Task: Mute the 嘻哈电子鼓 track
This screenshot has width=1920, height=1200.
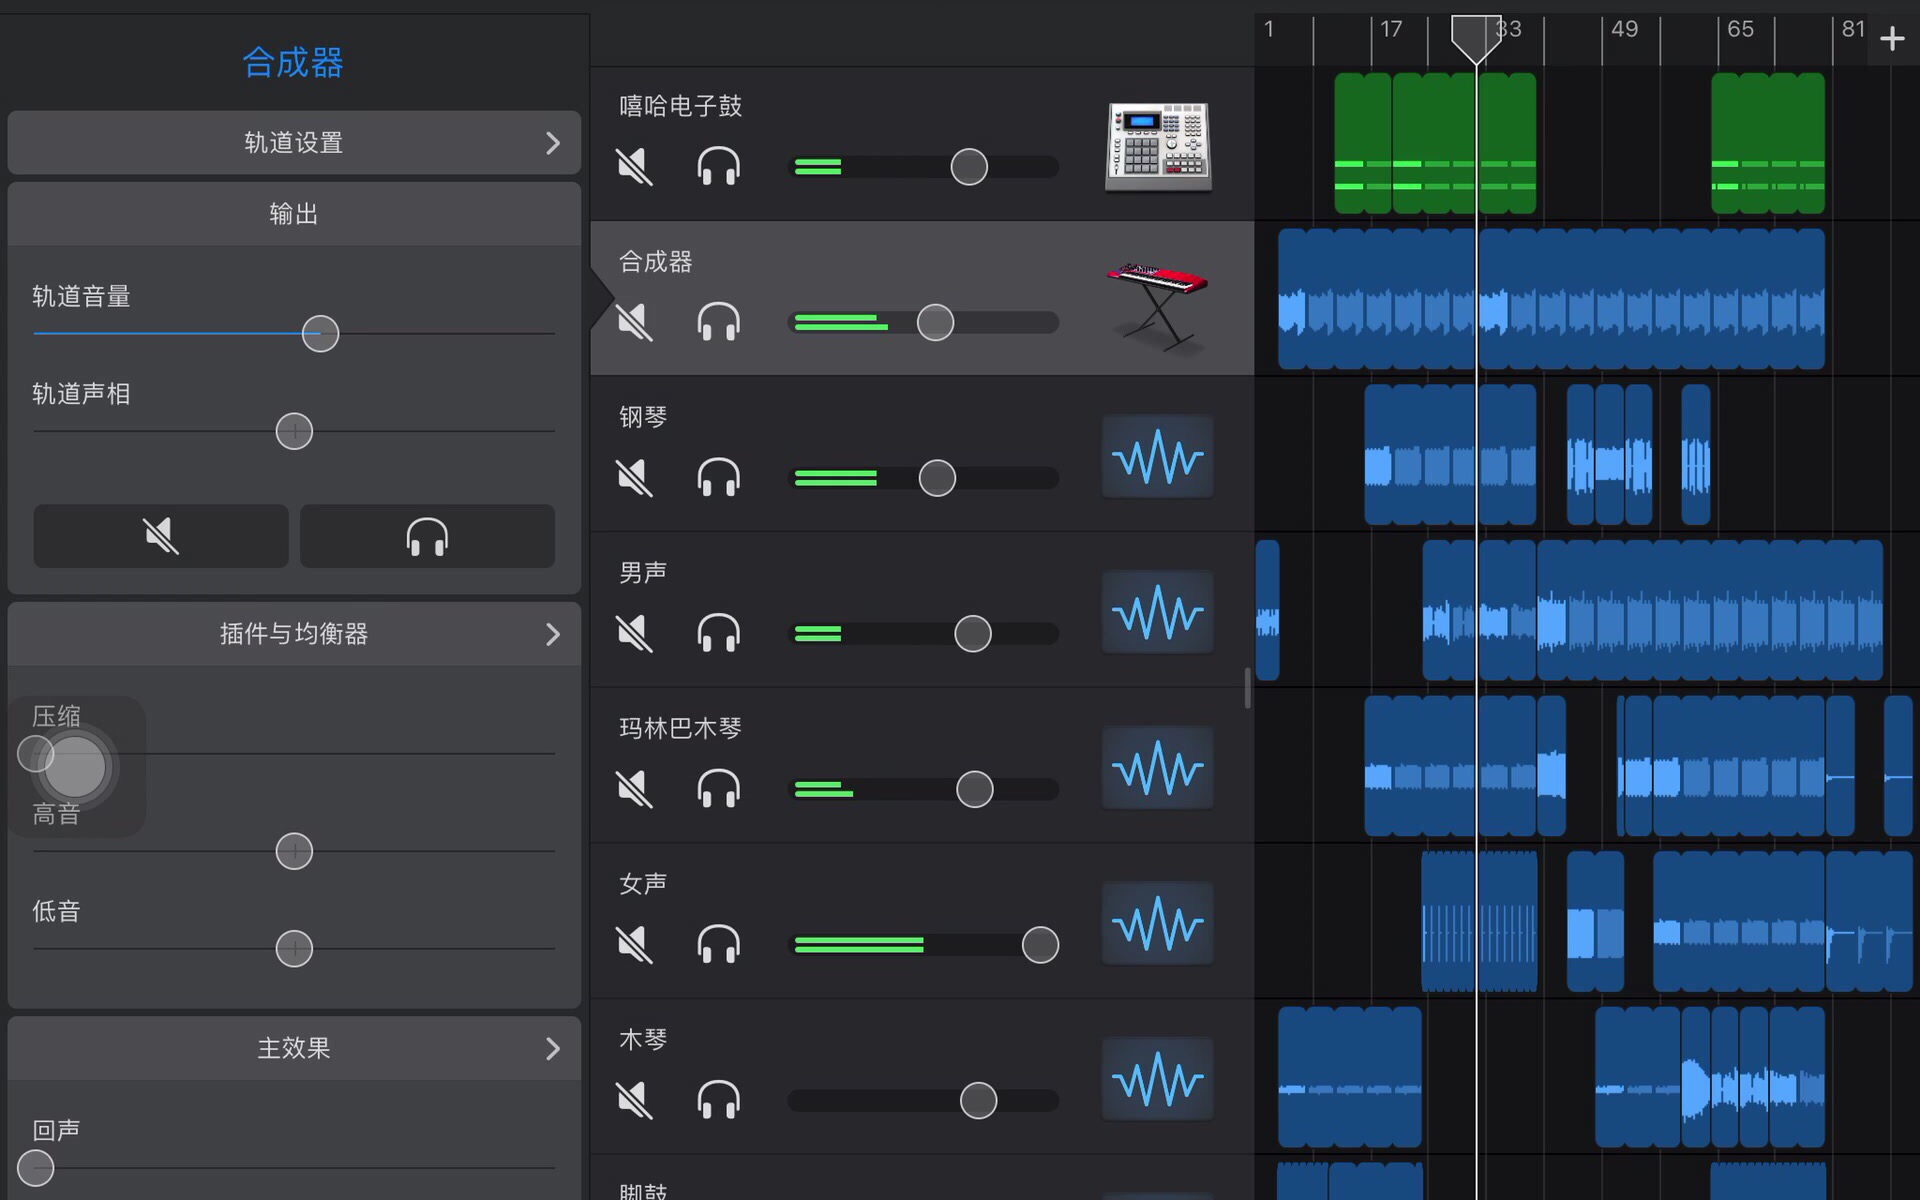Action: click(634, 167)
